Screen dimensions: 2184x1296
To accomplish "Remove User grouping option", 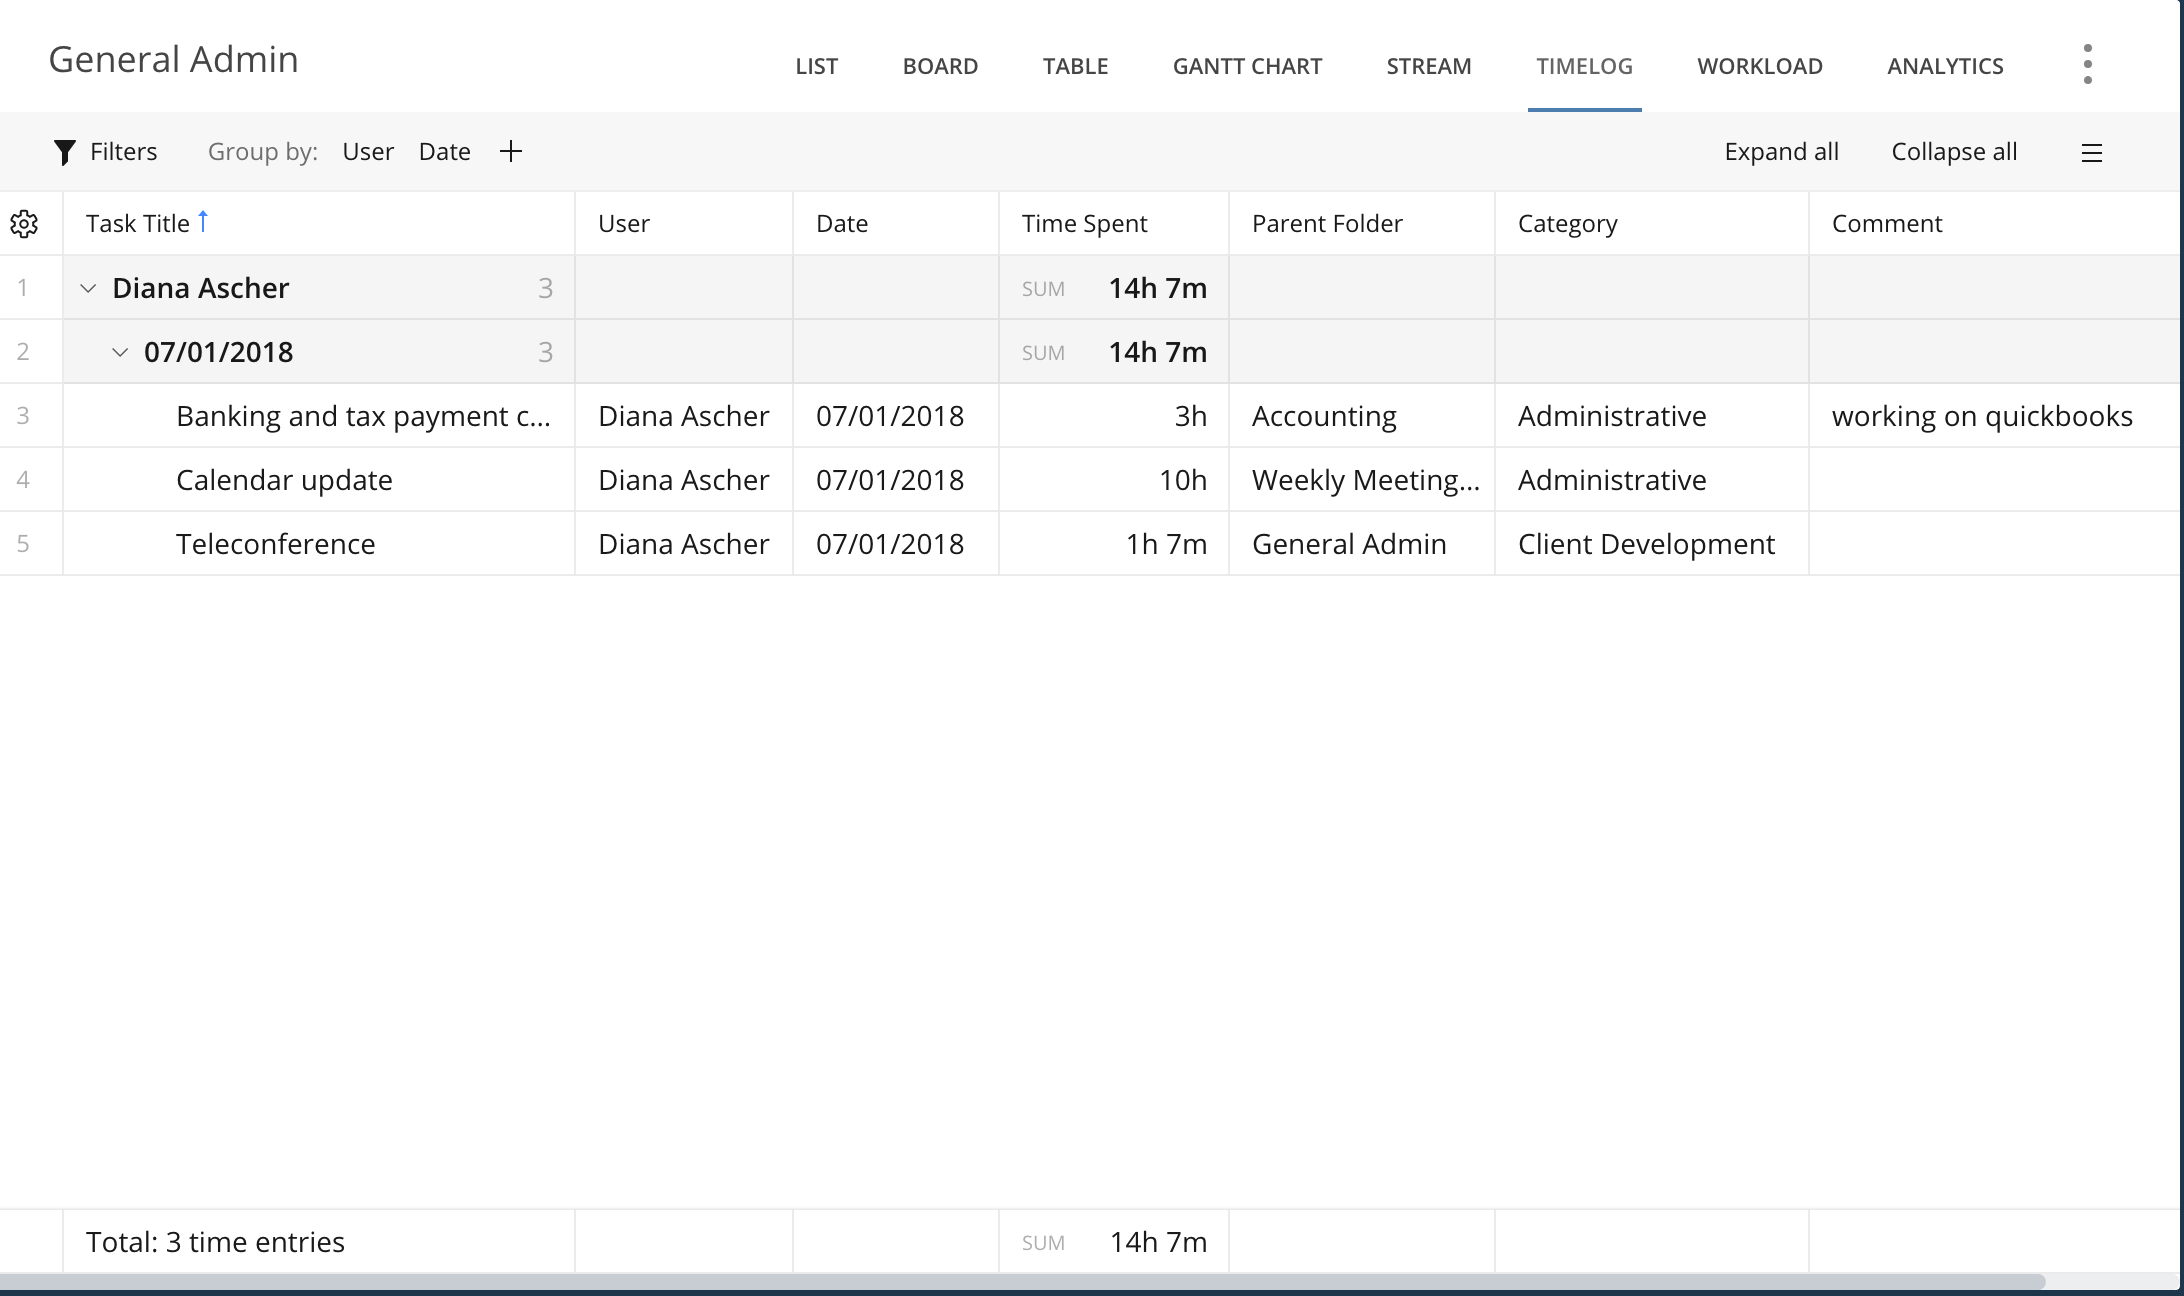I will tap(367, 152).
